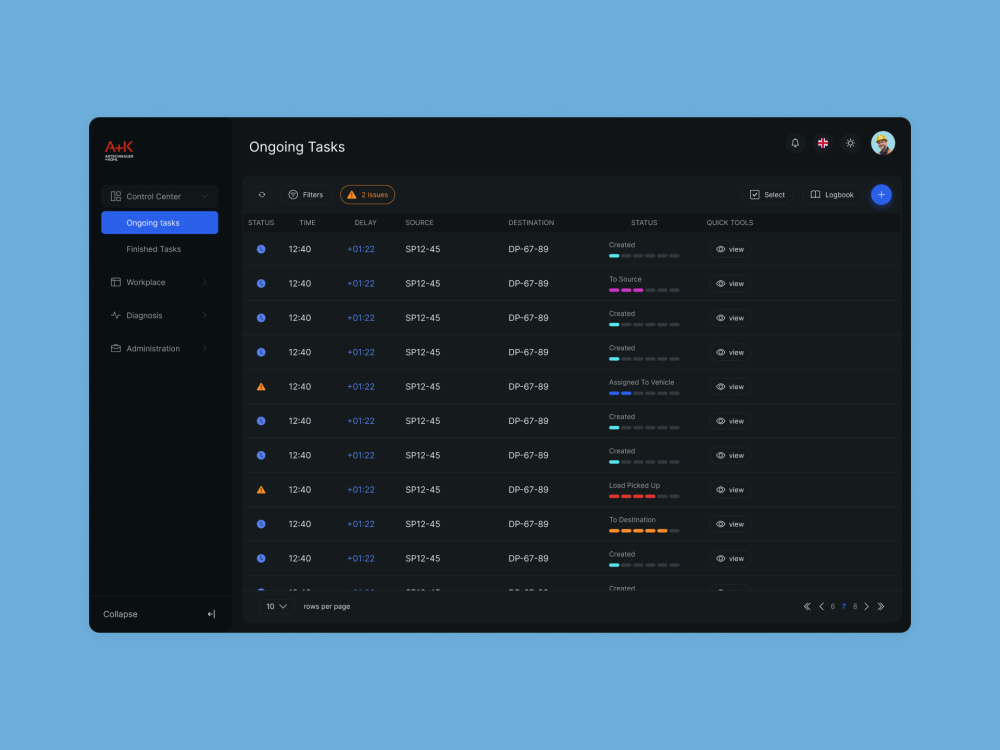Viewport: 1000px width, 750px height.
Task: Open the Administration menu item
Action: pos(159,348)
